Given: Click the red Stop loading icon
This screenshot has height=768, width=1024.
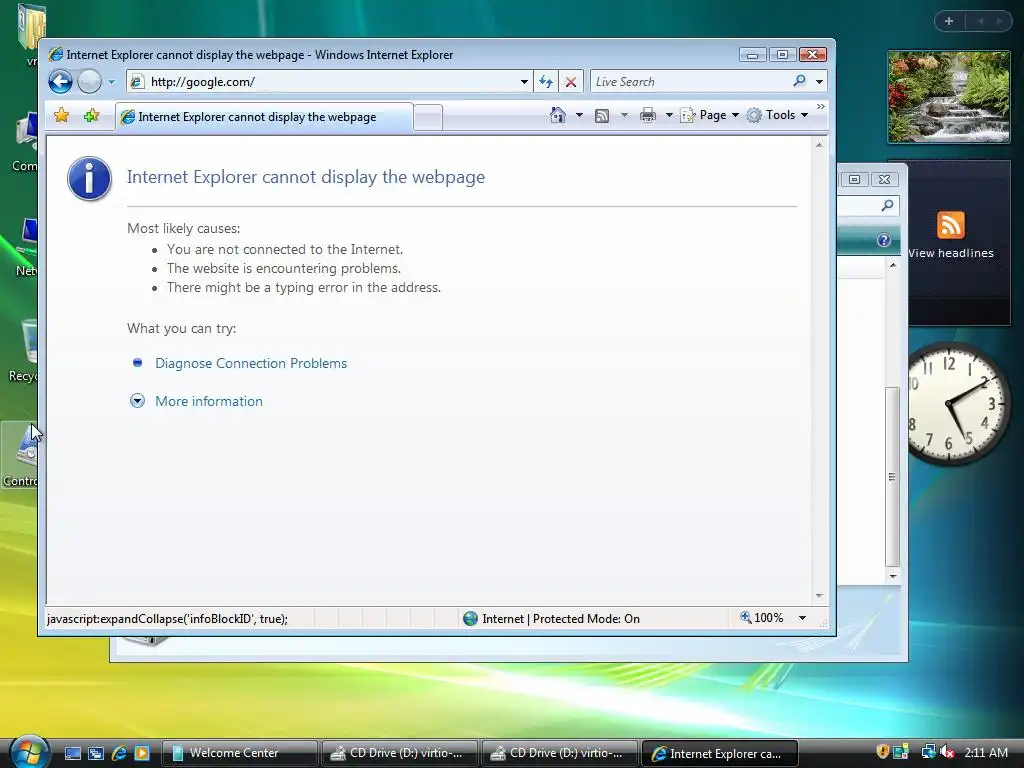Looking at the screenshot, I should (571, 82).
